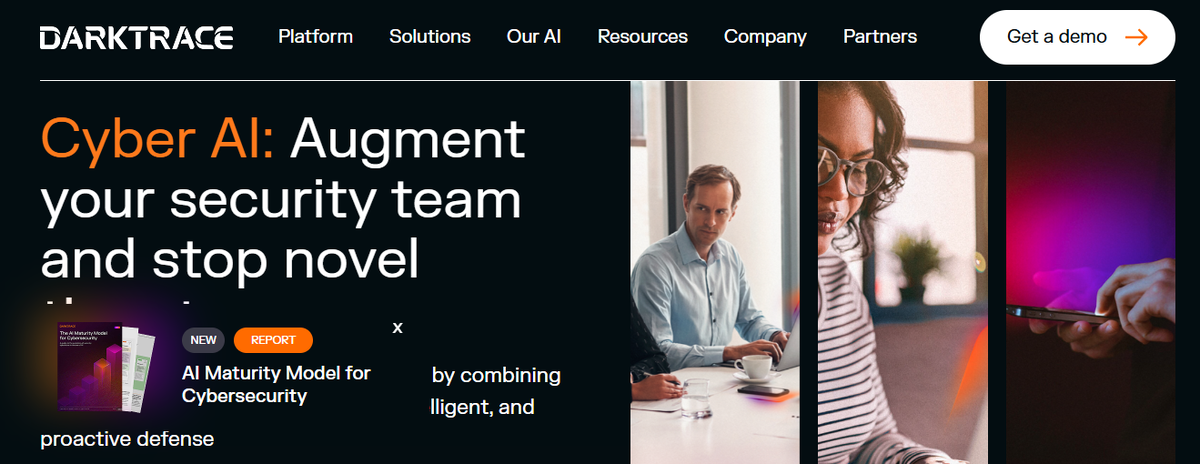Viewport: 1200px width, 464px height.
Task: Open the Platform menu
Action: coord(315,37)
